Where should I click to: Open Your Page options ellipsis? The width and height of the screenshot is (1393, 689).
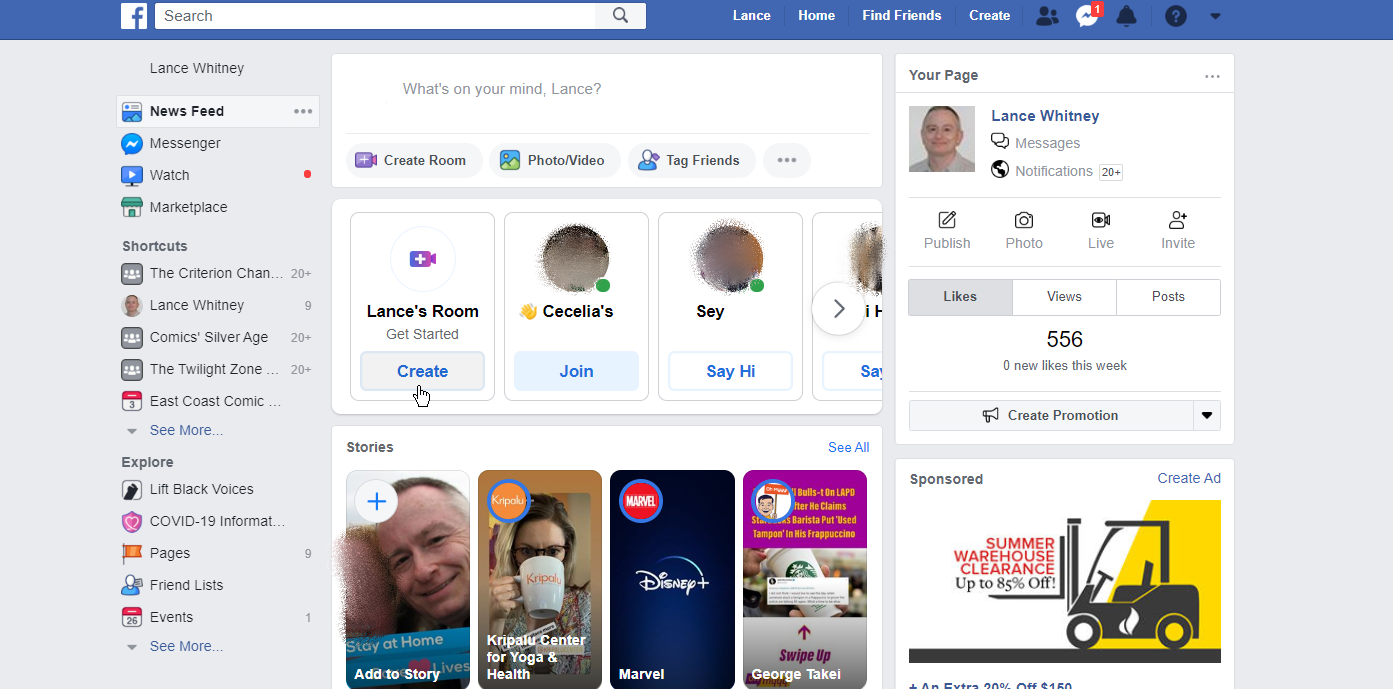1212,76
